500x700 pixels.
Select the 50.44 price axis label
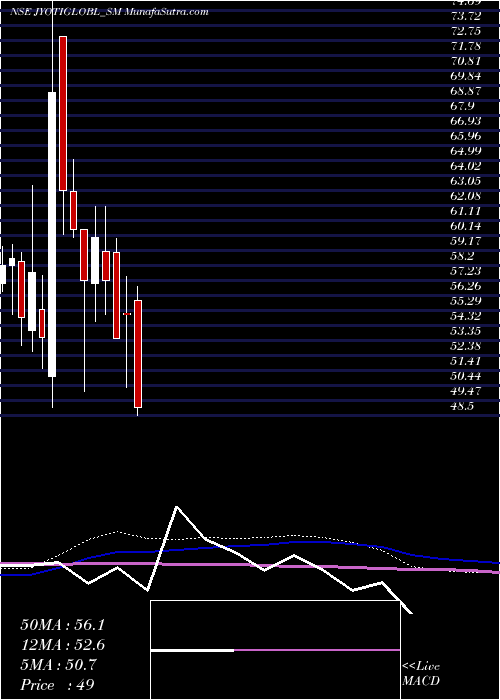point(466,376)
